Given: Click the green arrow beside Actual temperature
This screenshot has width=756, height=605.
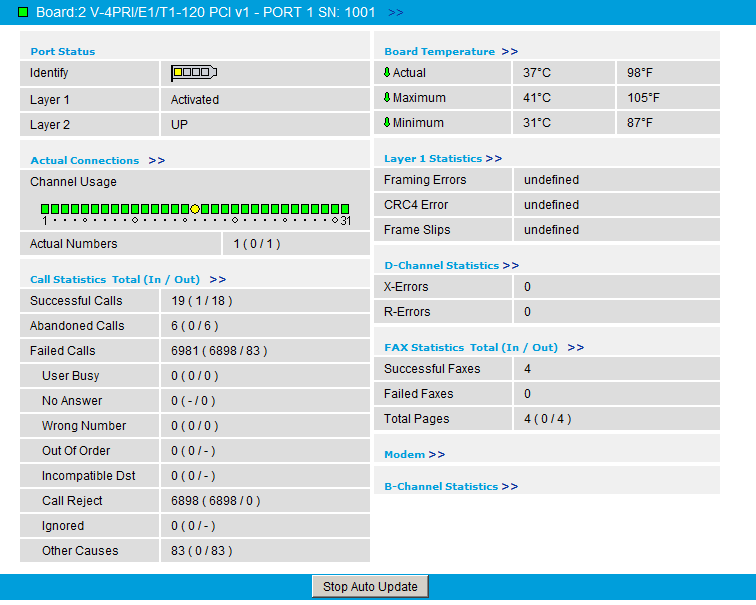Looking at the screenshot, I should pos(387,73).
